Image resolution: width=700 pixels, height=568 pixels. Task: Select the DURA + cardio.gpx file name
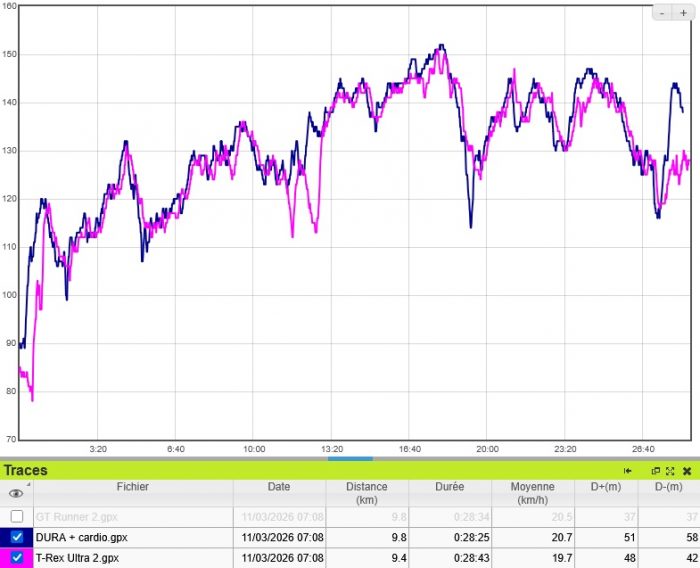[x=82, y=538]
